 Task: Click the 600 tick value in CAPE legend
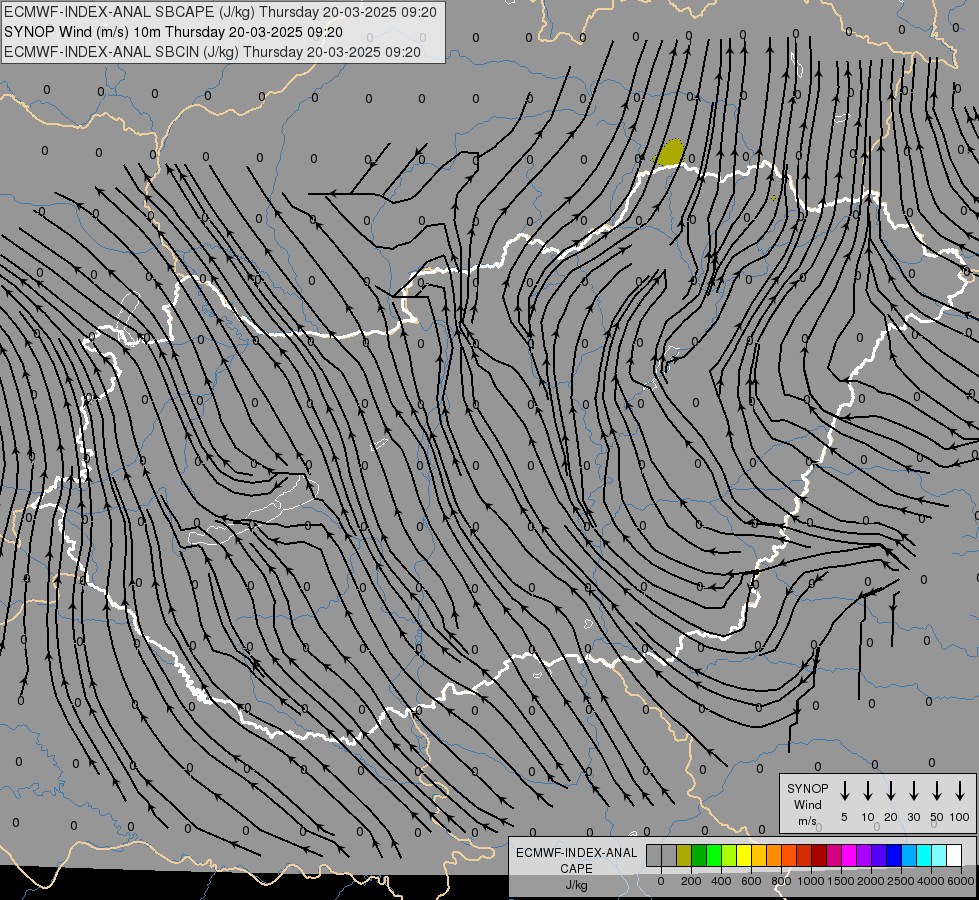[x=751, y=881]
